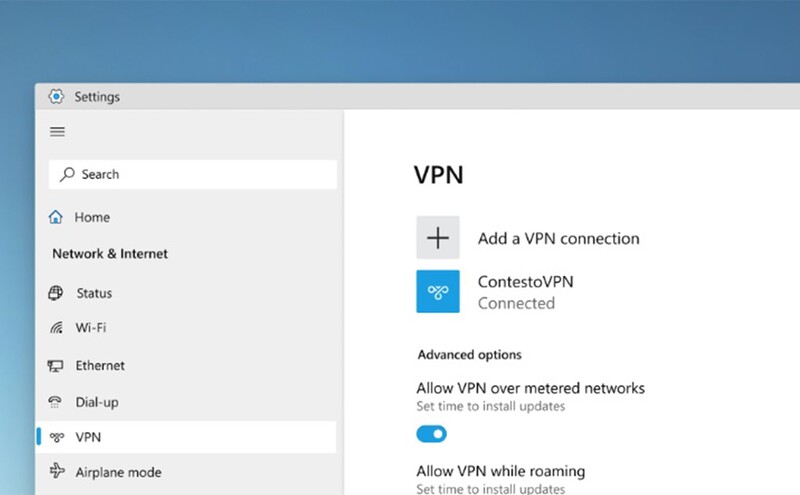The height and width of the screenshot is (495, 800).
Task: Click the Status globe icon
Action: tap(56, 293)
